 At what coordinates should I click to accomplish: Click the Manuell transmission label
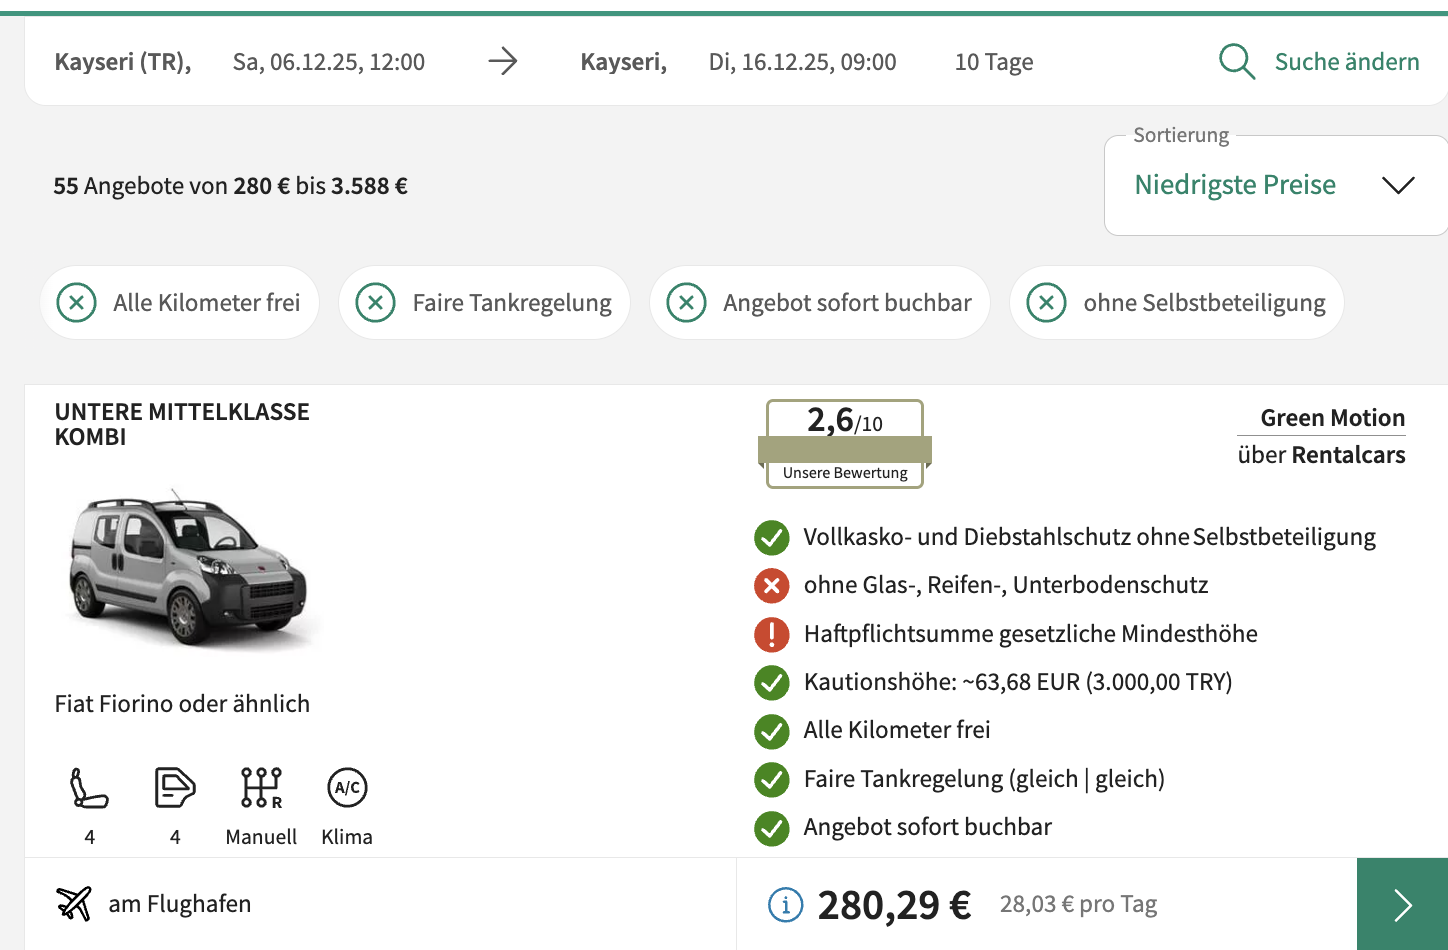click(261, 837)
